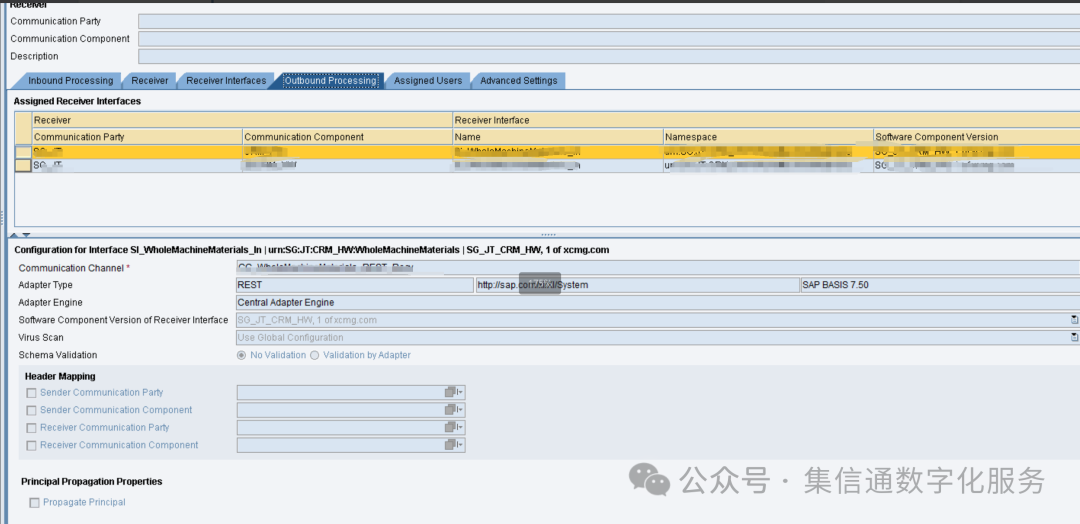The width and height of the screenshot is (1080, 524).
Task: Click the Receiver group header in table
Action: pyautogui.click(x=242, y=120)
